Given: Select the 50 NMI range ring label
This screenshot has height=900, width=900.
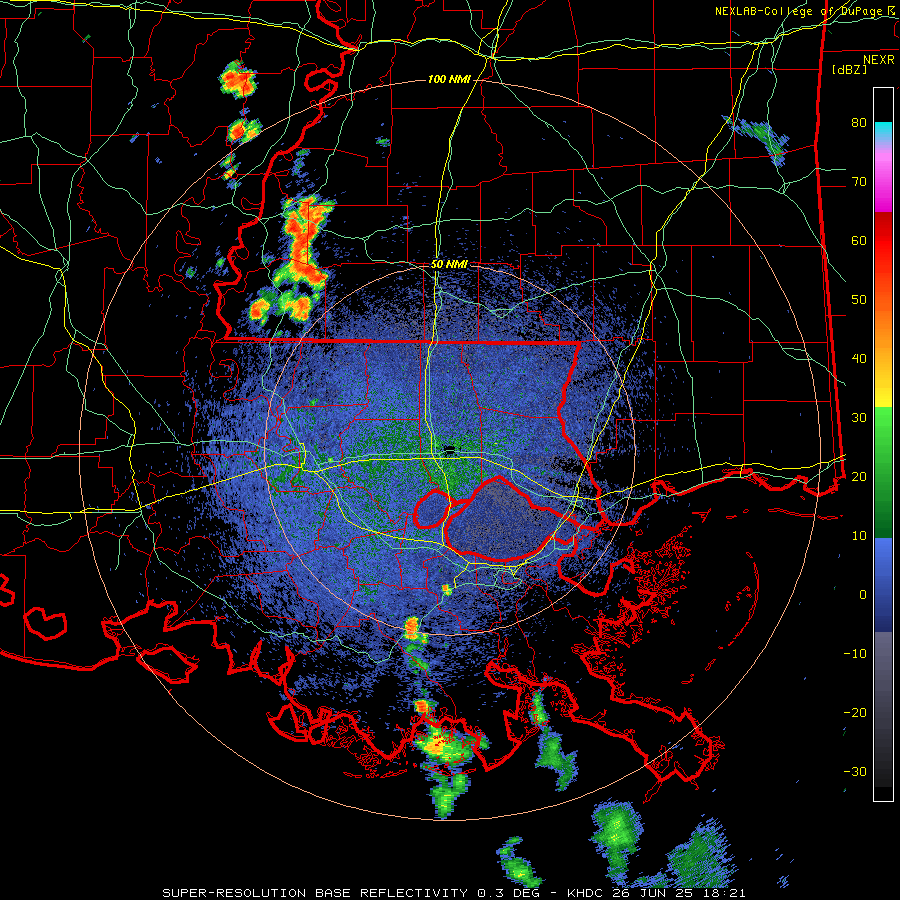Looking at the screenshot, I should pos(449,265).
